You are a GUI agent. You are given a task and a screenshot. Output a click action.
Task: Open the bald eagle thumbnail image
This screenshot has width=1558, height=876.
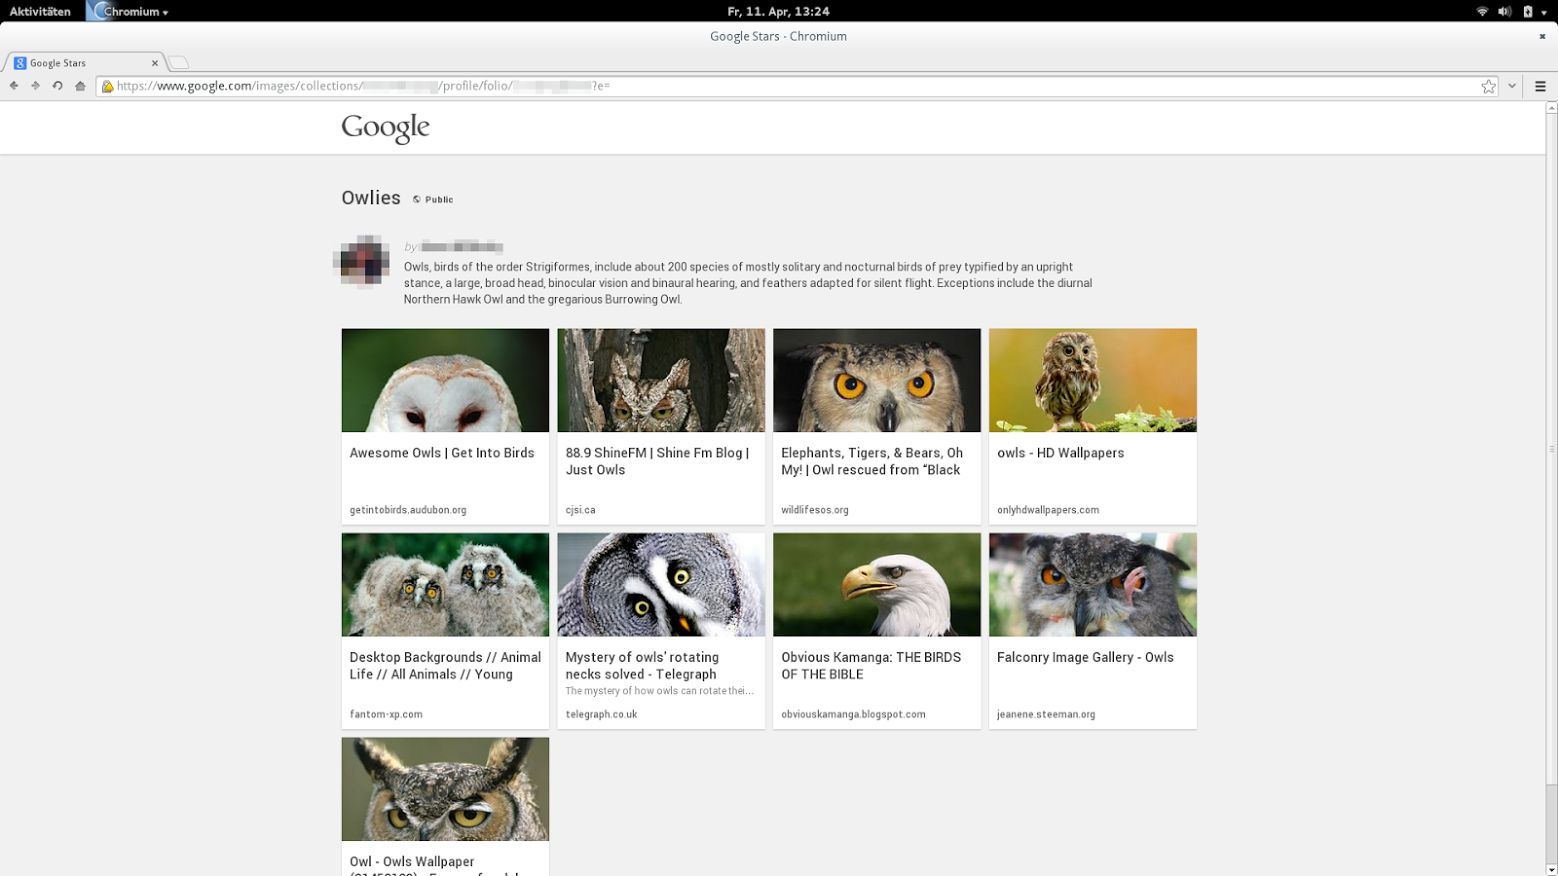tap(877, 584)
